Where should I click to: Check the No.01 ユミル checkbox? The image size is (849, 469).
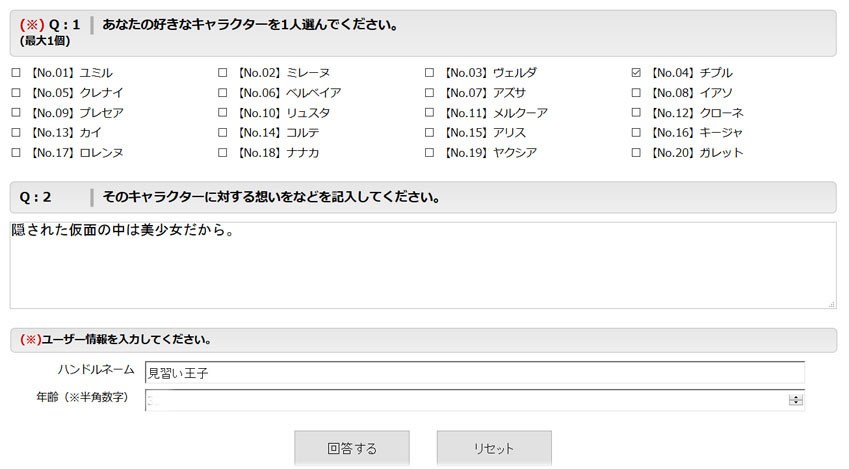click(16, 73)
